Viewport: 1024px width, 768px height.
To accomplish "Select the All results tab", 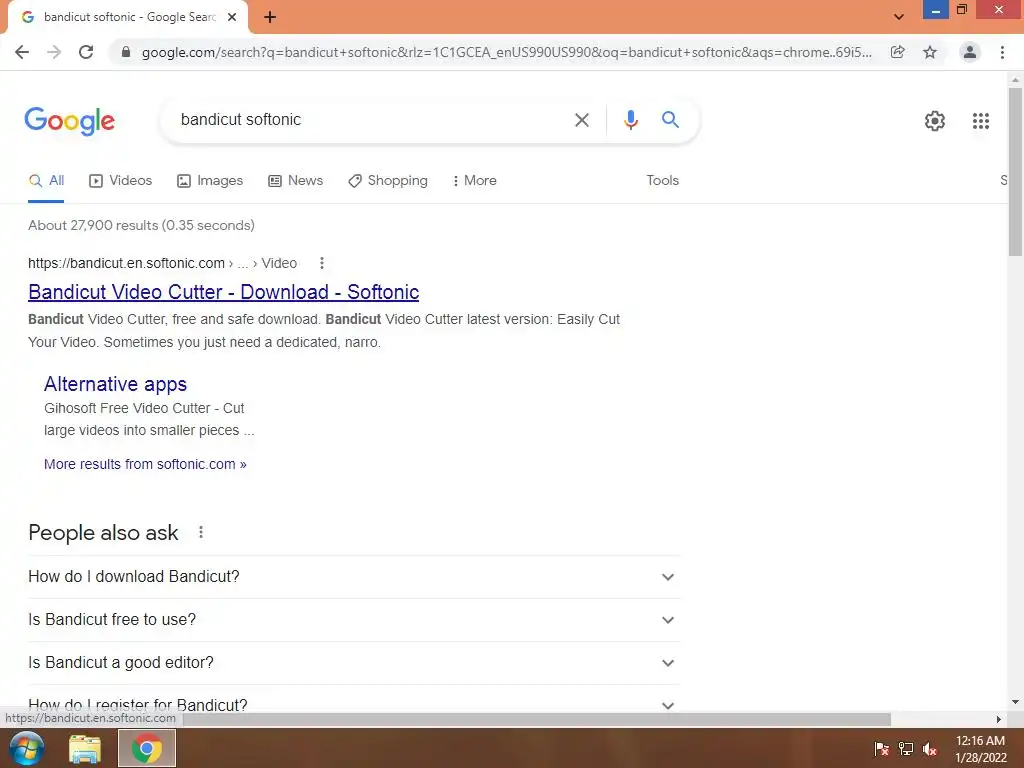I will (x=46, y=181).
